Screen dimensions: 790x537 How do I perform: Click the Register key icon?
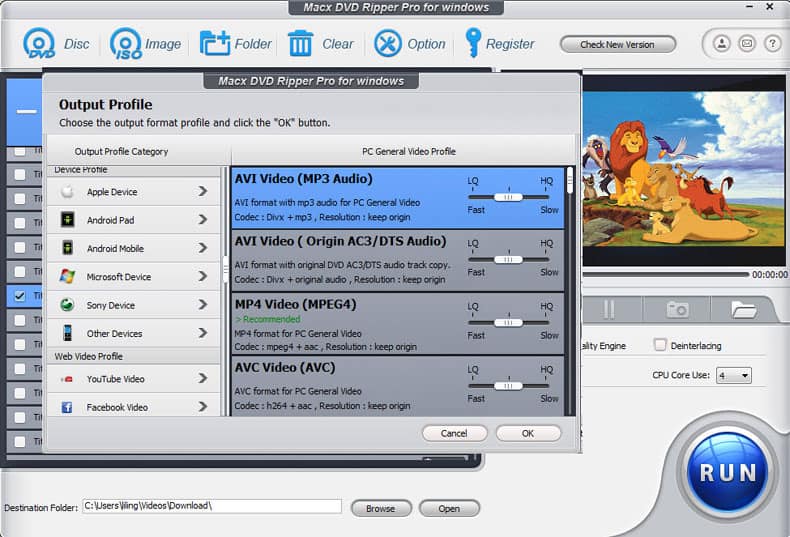tap(473, 43)
